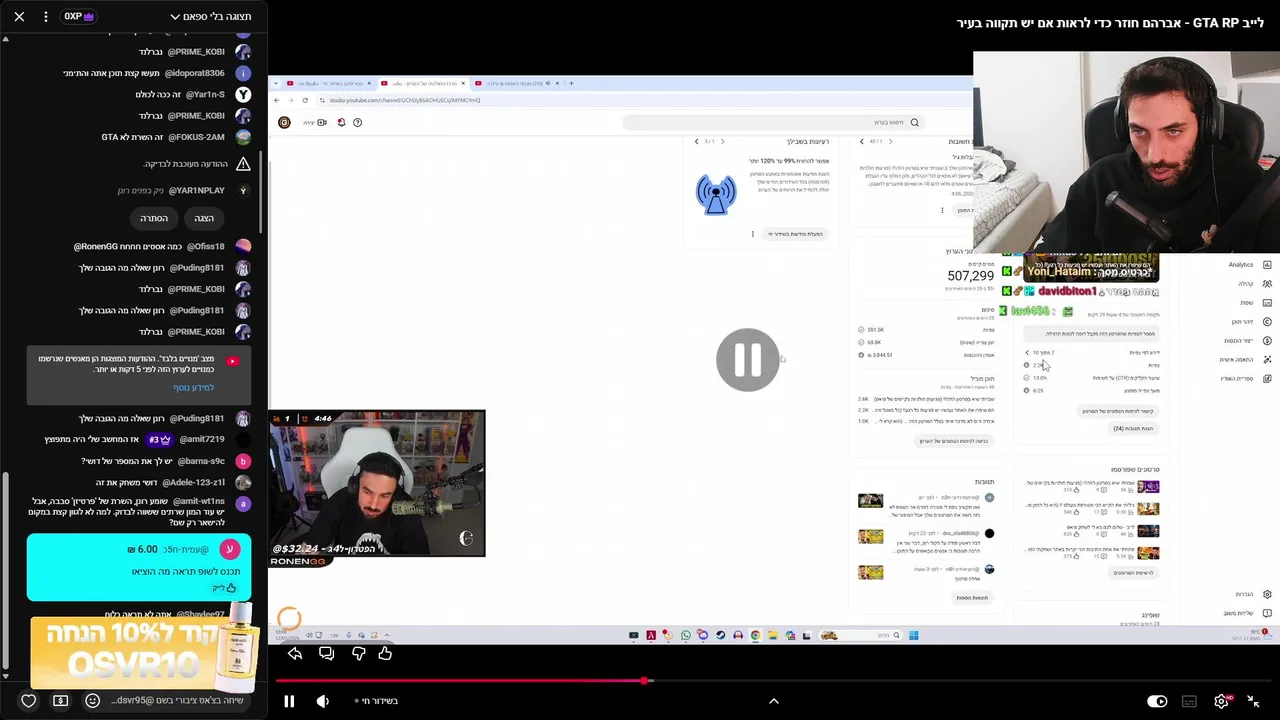
Task: Dislike the video with thumbs down
Action: tap(358, 654)
